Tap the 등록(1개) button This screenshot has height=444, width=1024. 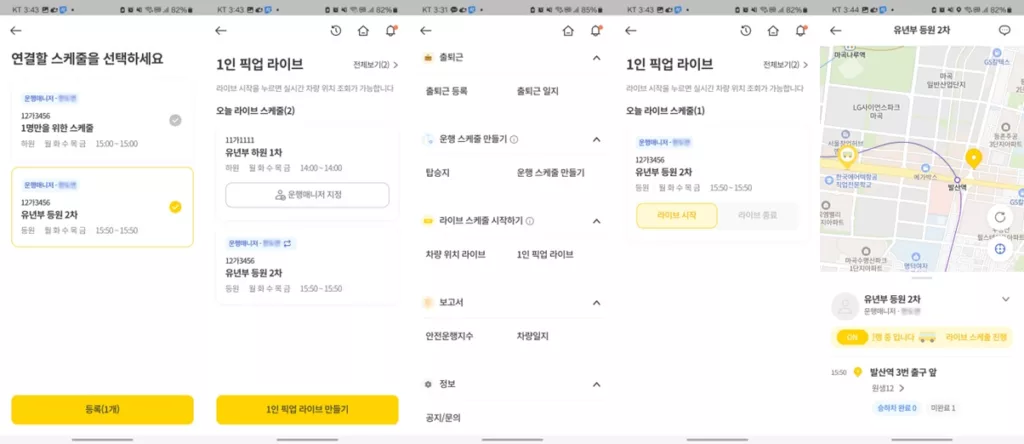(x=103, y=409)
